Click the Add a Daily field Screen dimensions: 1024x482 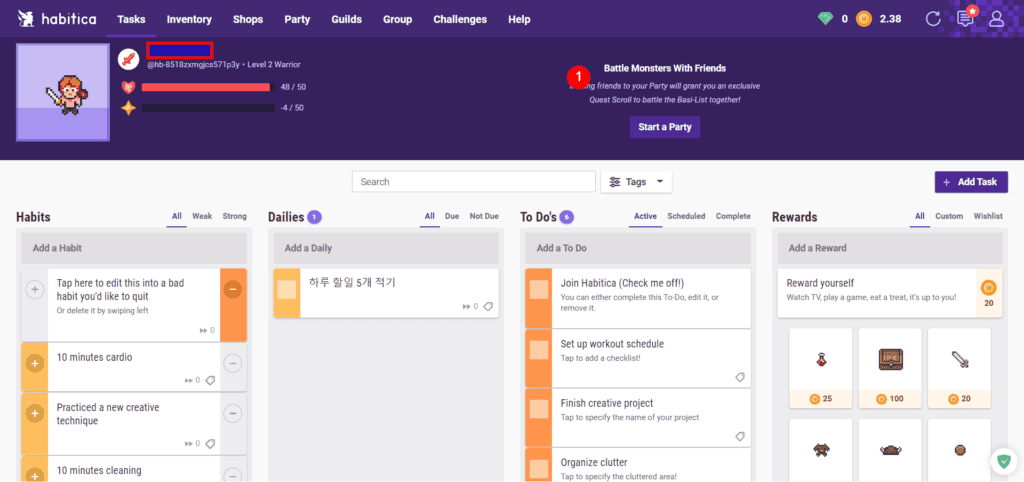coord(385,248)
